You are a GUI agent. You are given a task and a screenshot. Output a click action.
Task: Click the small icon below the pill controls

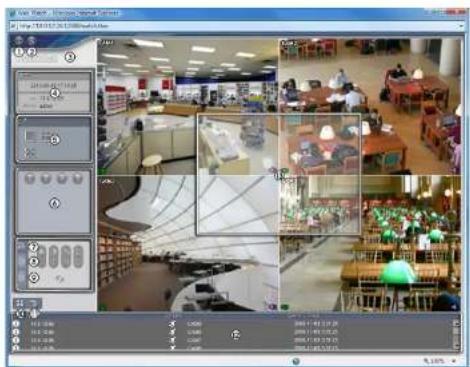[x=60, y=278]
